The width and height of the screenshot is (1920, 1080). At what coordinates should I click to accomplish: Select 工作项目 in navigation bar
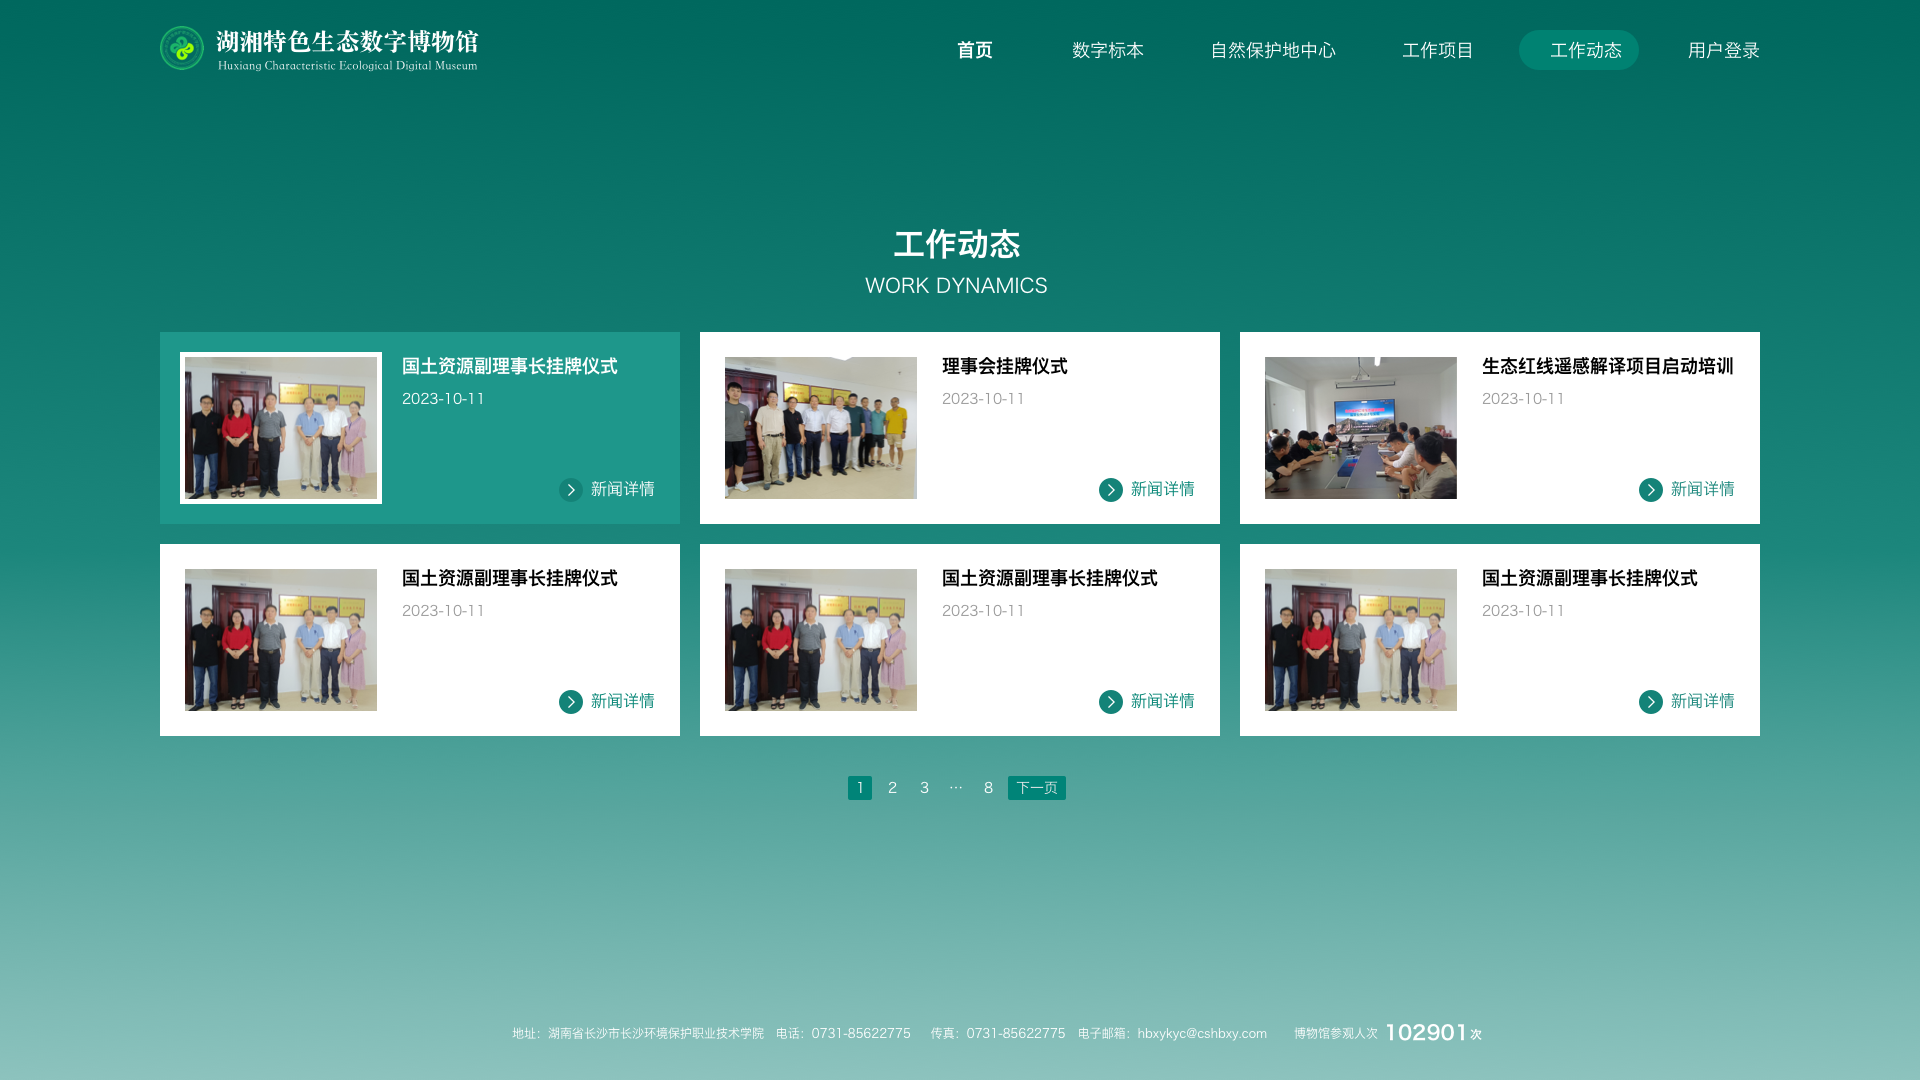[x=1437, y=50]
